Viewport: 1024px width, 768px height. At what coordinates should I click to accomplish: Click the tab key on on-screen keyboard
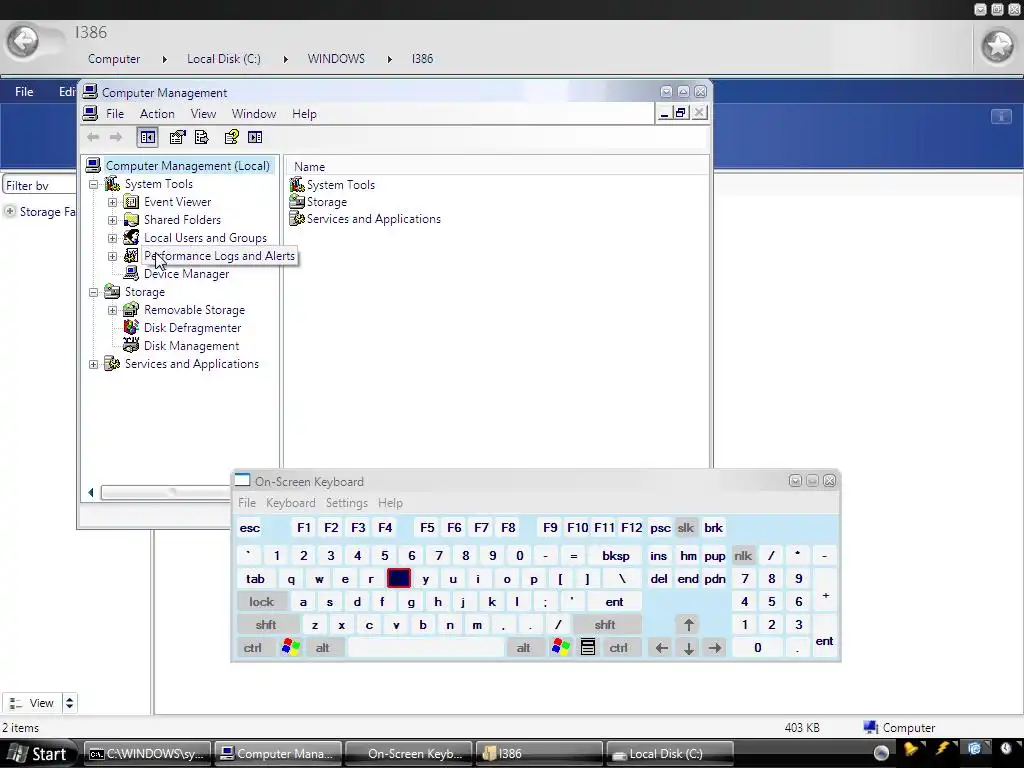point(255,579)
